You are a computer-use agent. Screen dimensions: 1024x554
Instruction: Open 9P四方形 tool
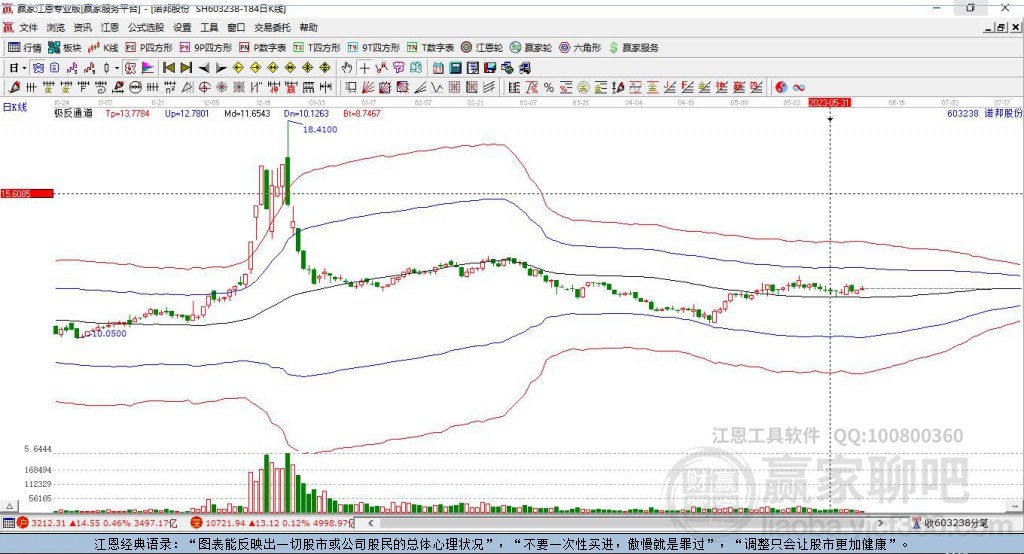click(206, 48)
